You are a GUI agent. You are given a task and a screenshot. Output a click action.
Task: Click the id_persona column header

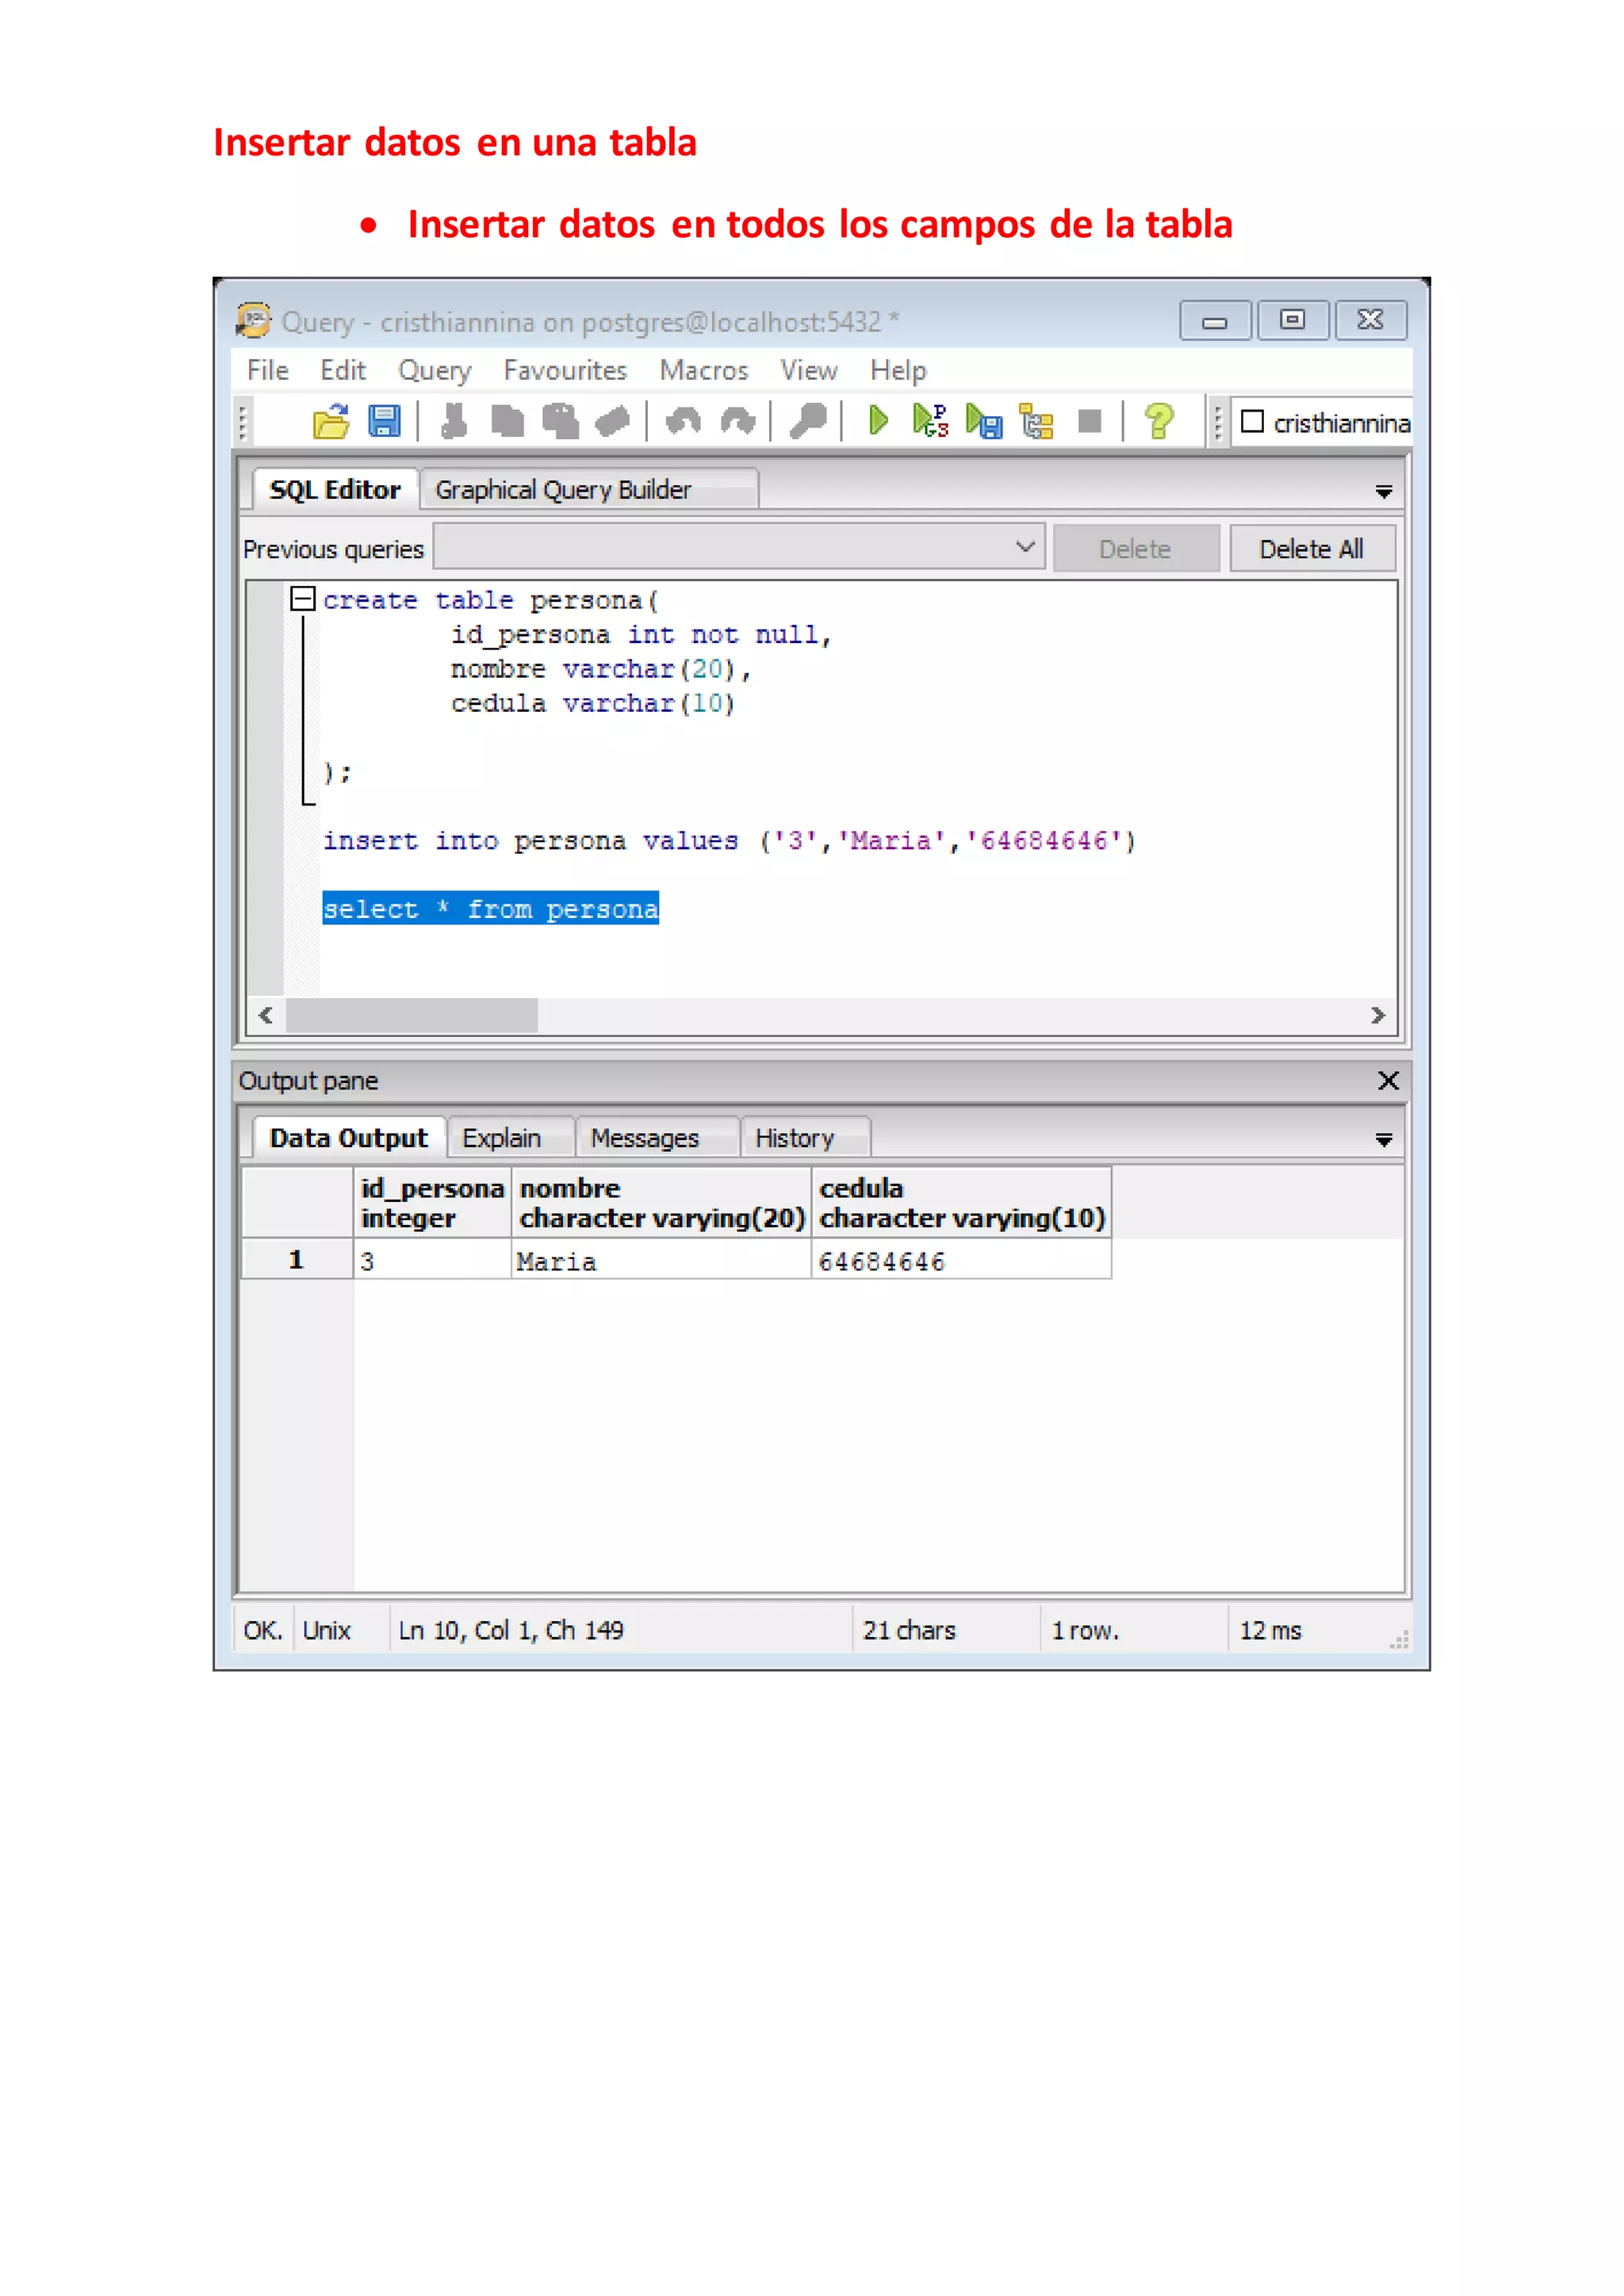click(x=433, y=1203)
